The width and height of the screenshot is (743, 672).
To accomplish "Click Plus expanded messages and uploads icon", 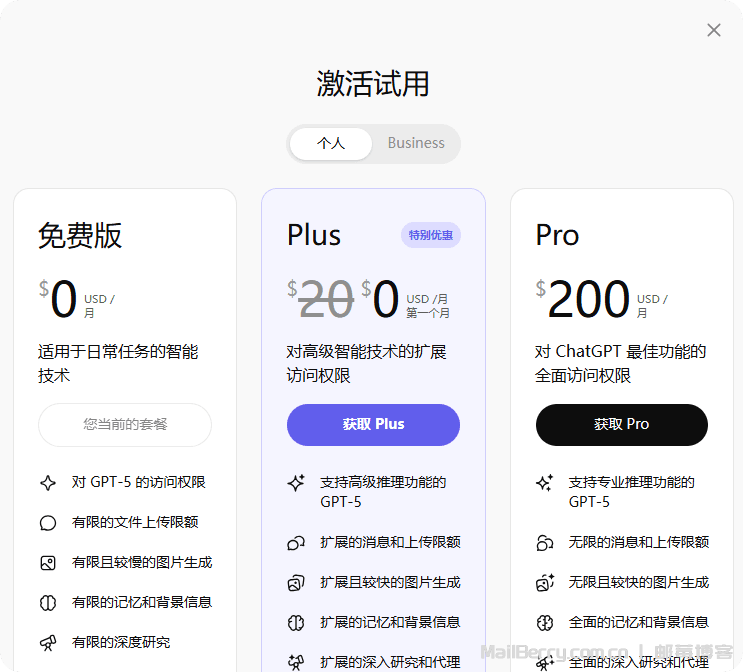I will point(296,543).
